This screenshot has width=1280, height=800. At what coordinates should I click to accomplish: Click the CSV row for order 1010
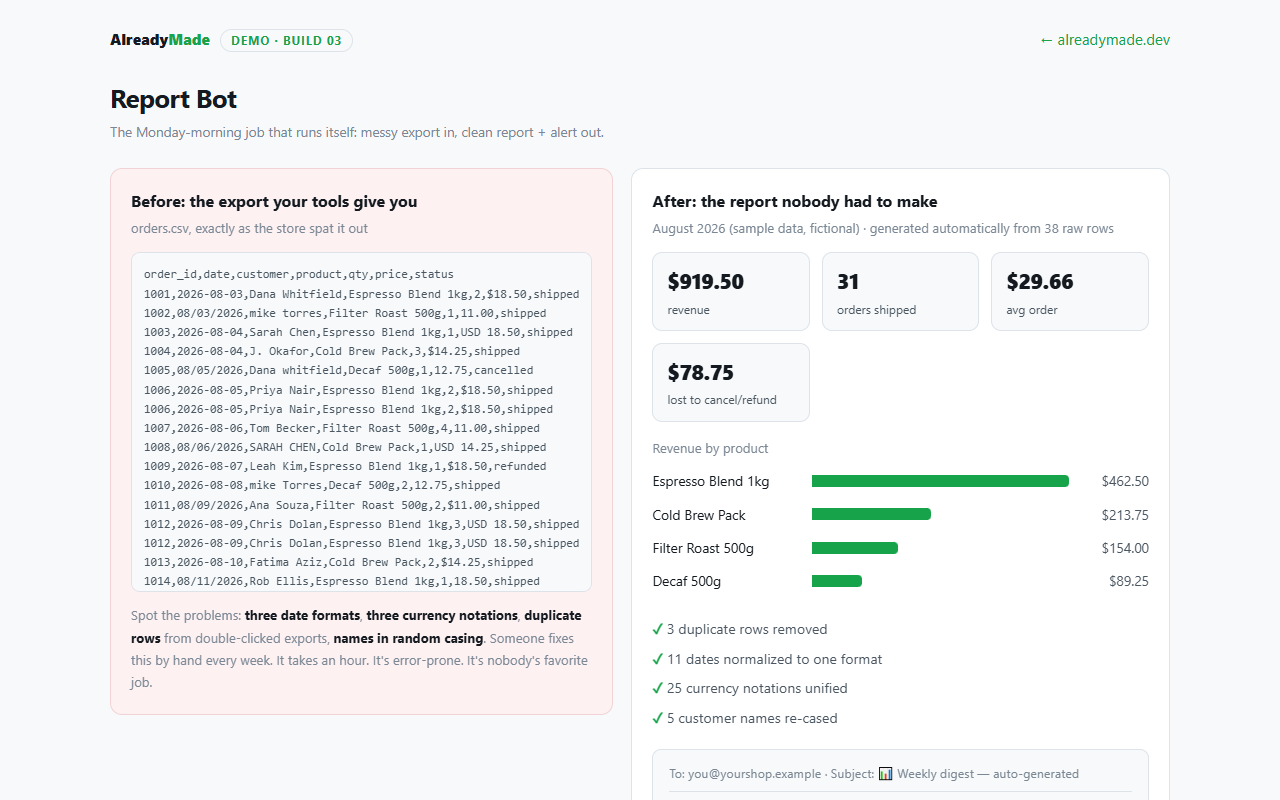click(x=322, y=485)
